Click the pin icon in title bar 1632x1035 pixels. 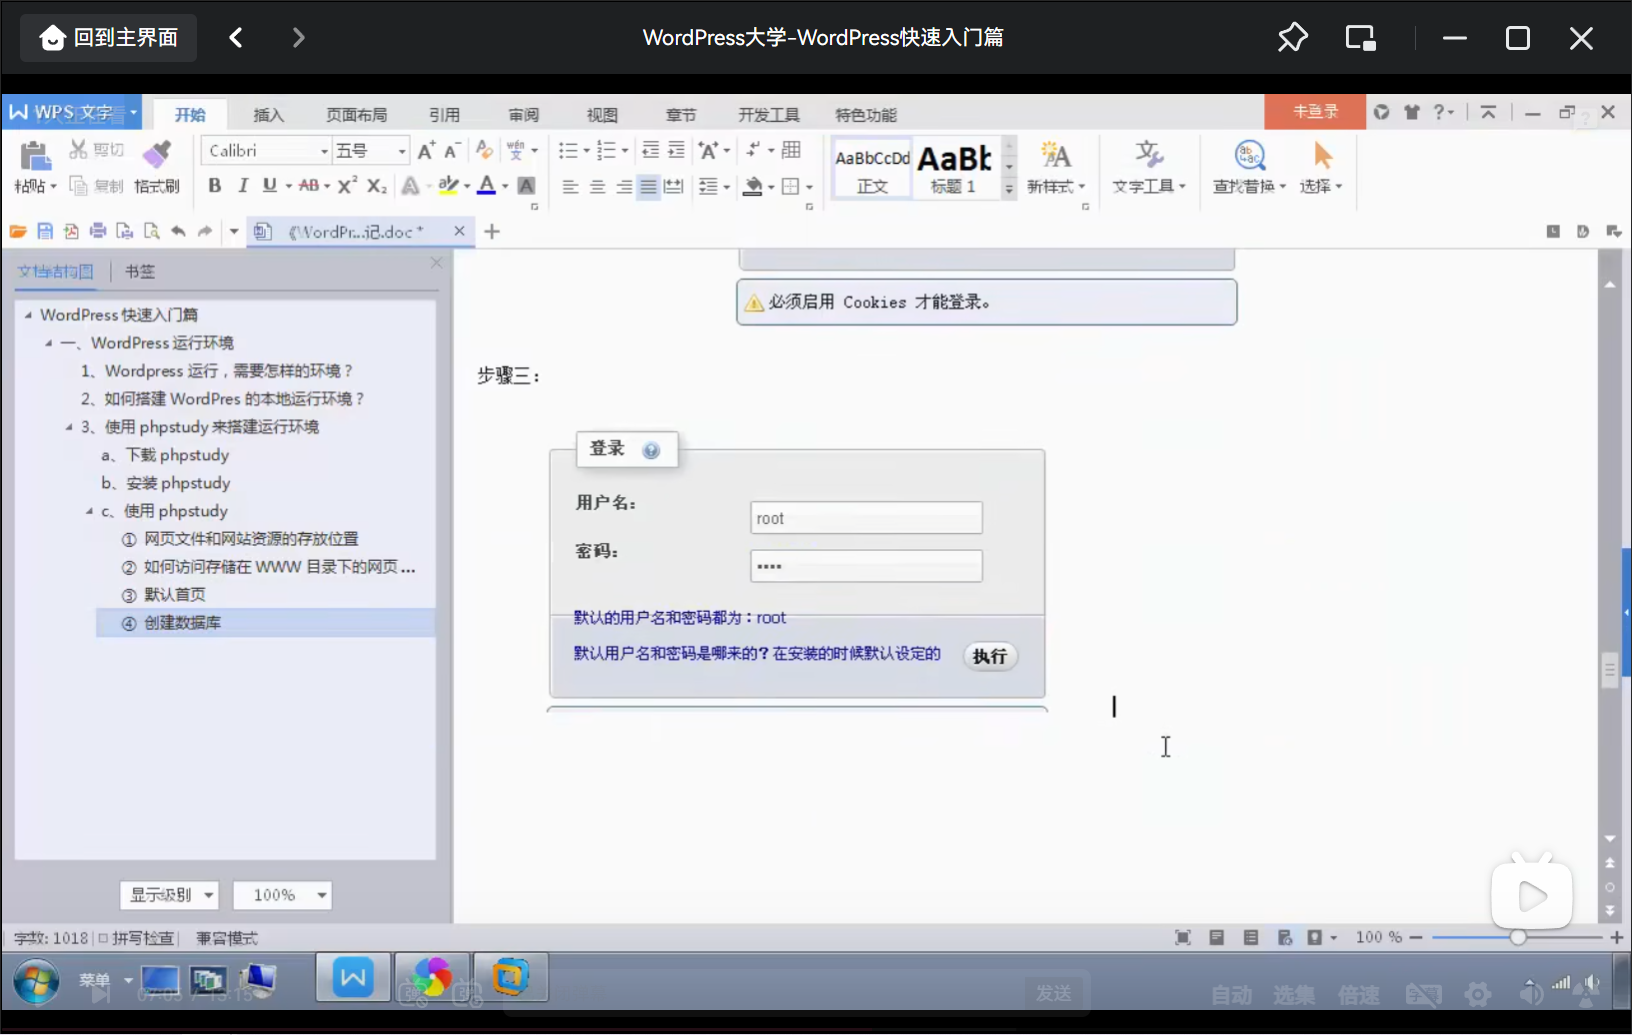[x=1292, y=38]
